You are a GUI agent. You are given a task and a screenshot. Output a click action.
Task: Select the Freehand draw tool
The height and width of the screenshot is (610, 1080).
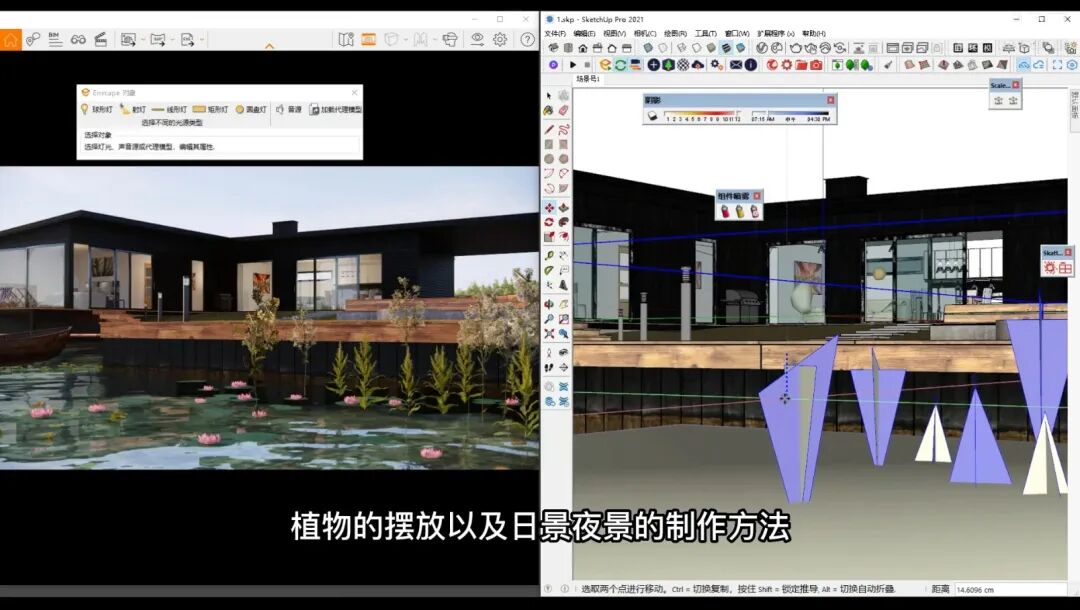[x=563, y=129]
